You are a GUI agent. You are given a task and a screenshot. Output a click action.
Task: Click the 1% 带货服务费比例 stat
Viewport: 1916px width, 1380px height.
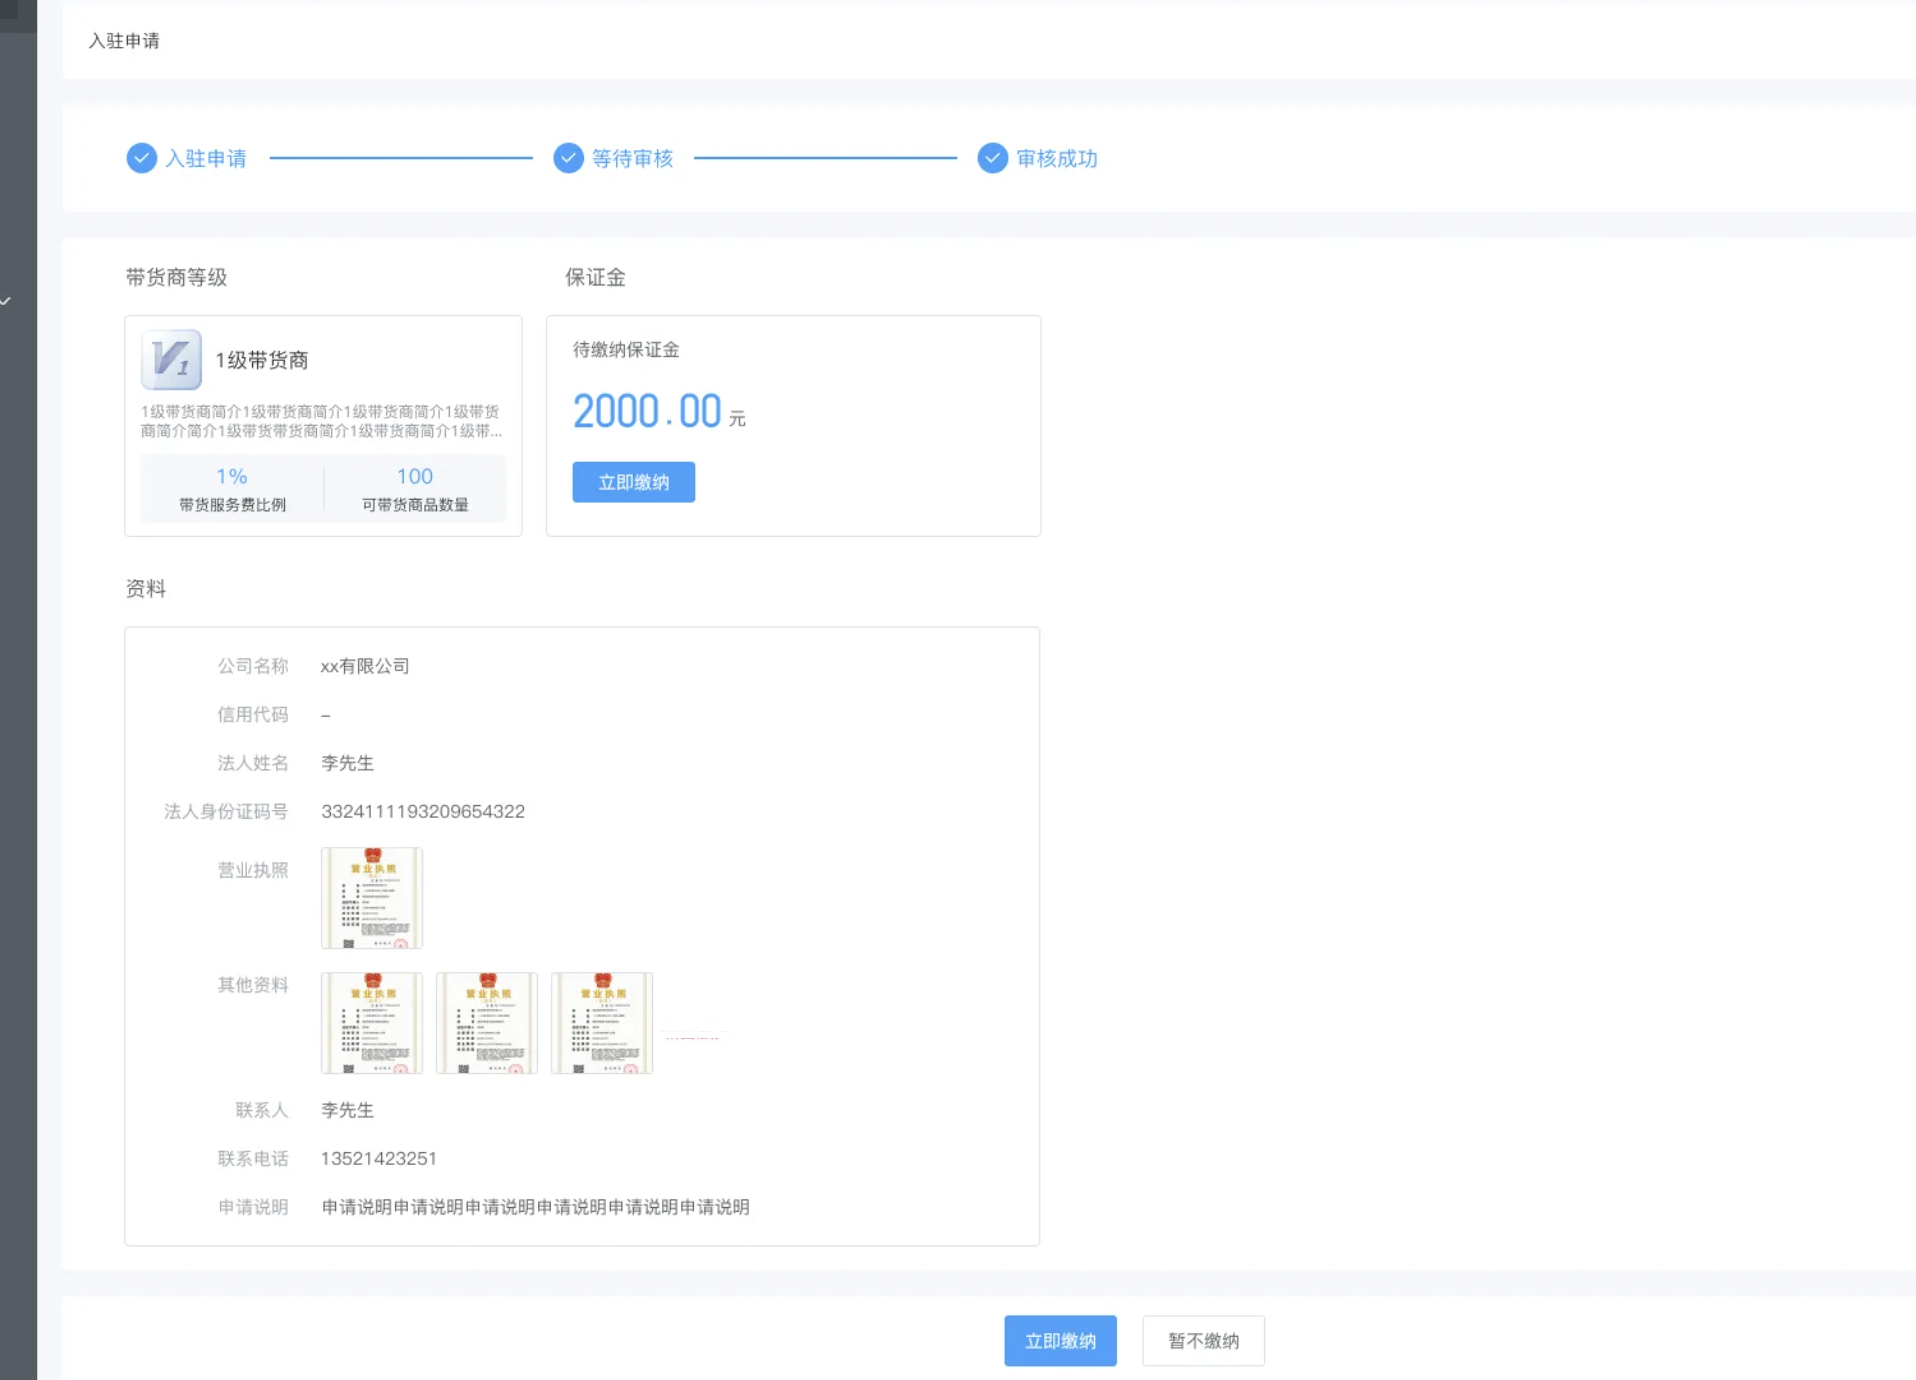pyautogui.click(x=232, y=488)
